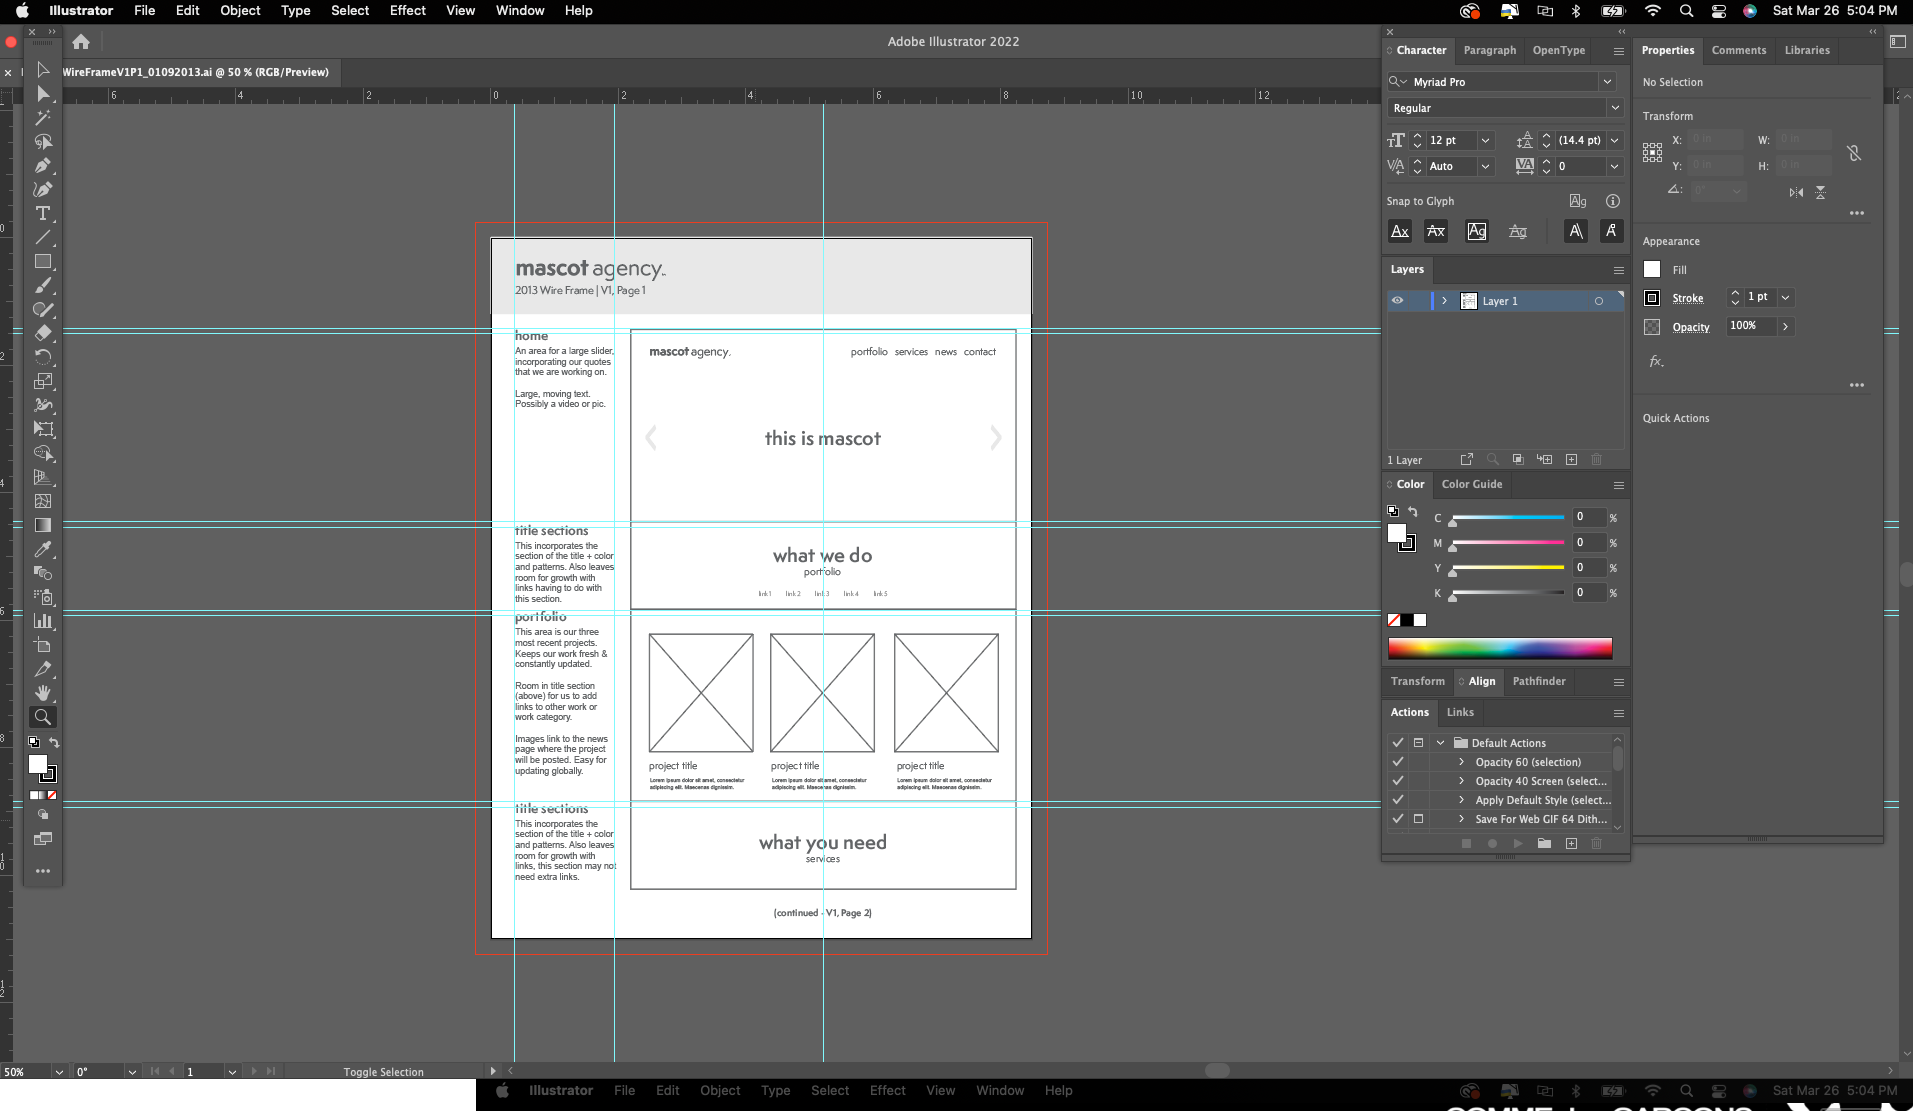This screenshot has height=1111, width=1913.
Task: Select the Hand tool
Action: pyautogui.click(x=43, y=693)
